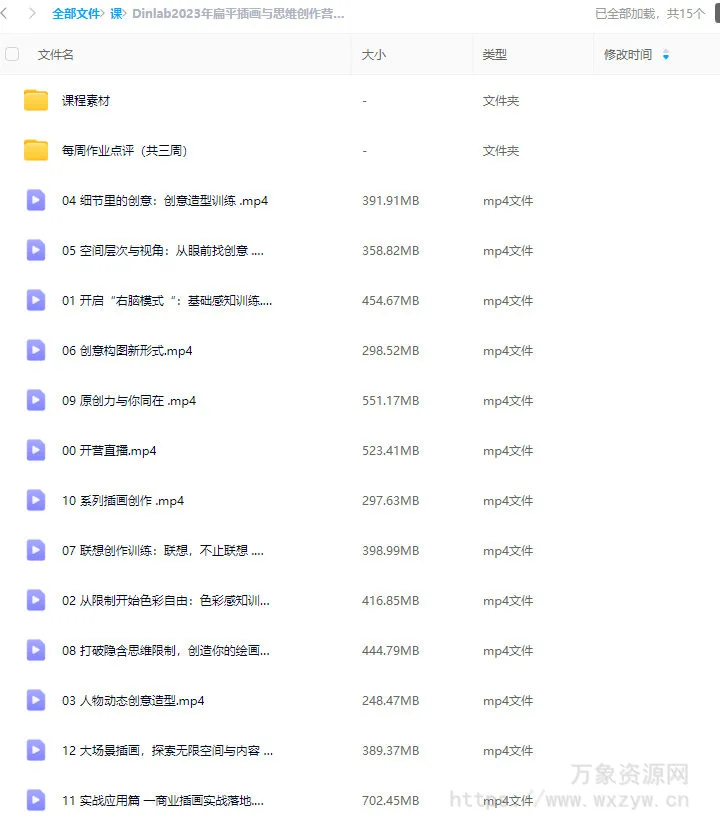Screen dimensions: 720x834
Task: Select the 12 大场景插画 file row
Action: click(x=360, y=750)
